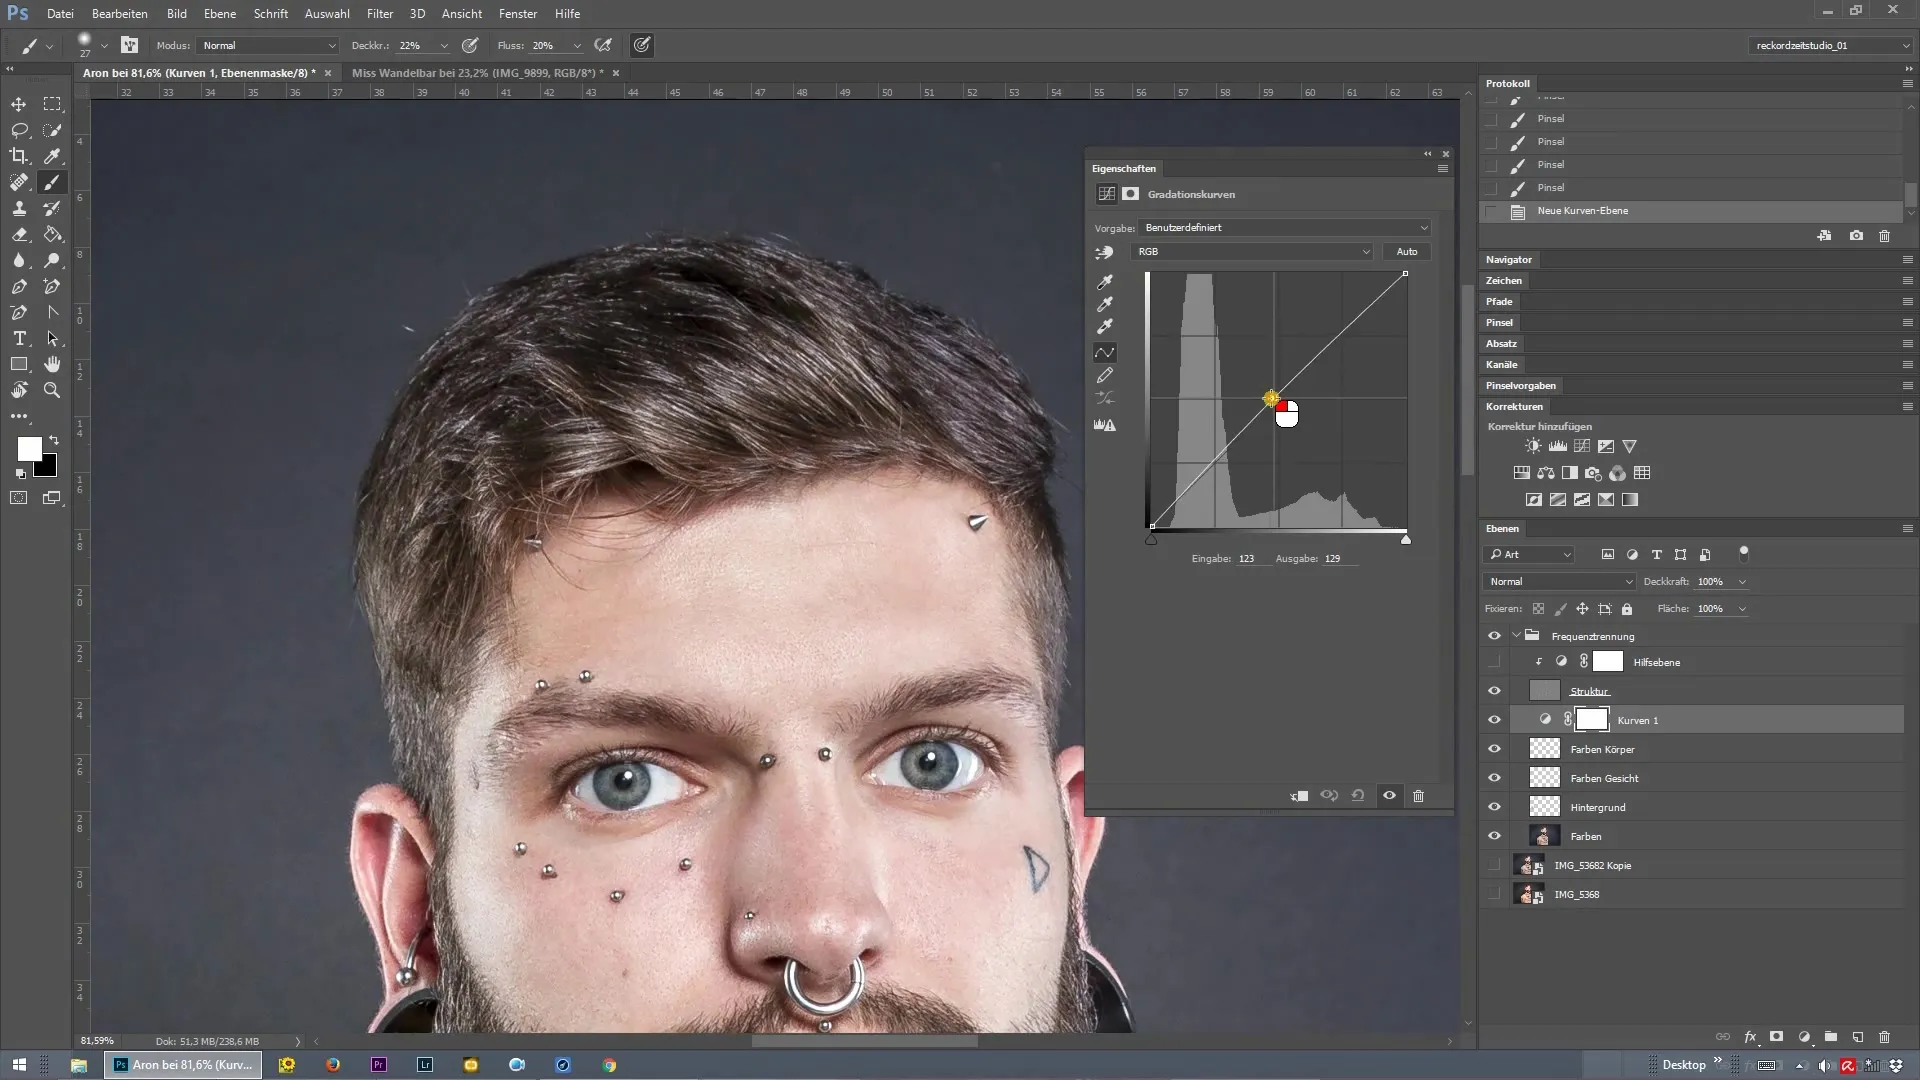Select Neue Kurven-Ebene history state
This screenshot has height=1080, width=1920.
tap(1692, 211)
